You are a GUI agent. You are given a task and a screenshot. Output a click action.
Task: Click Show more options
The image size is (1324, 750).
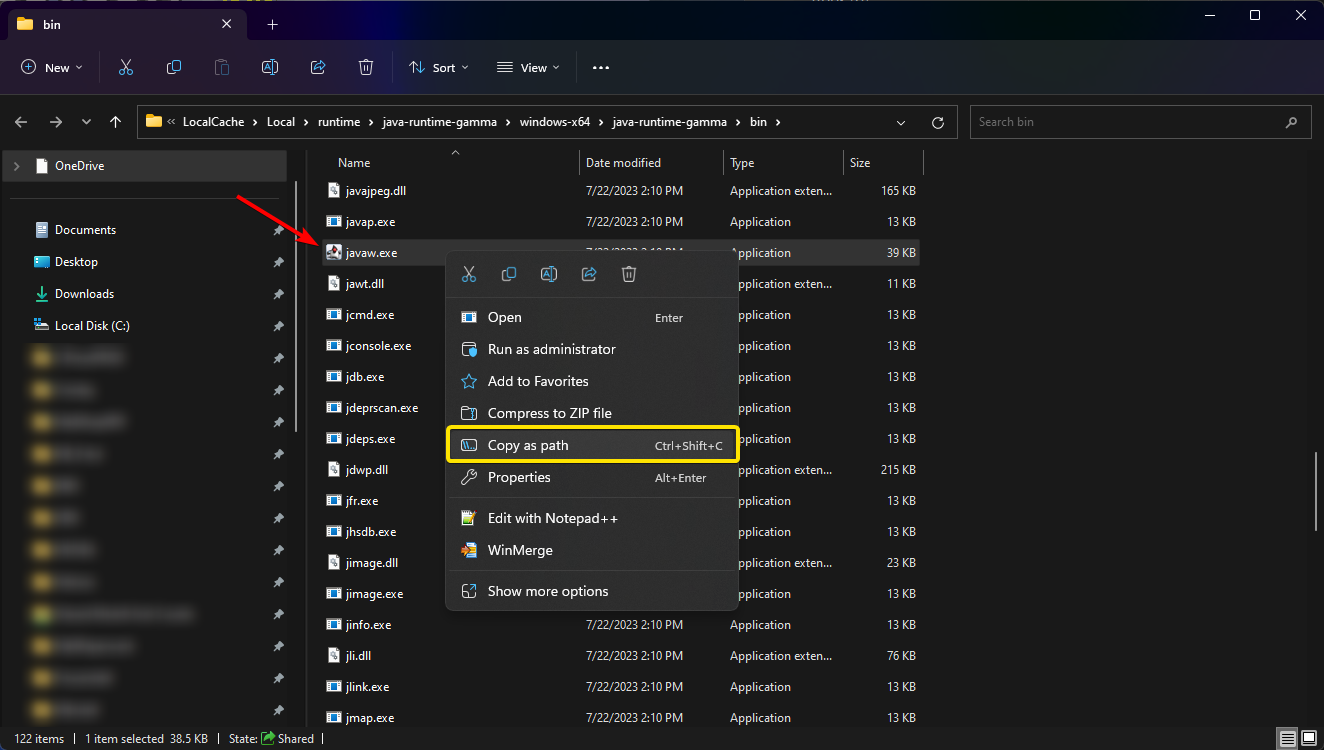(x=547, y=591)
